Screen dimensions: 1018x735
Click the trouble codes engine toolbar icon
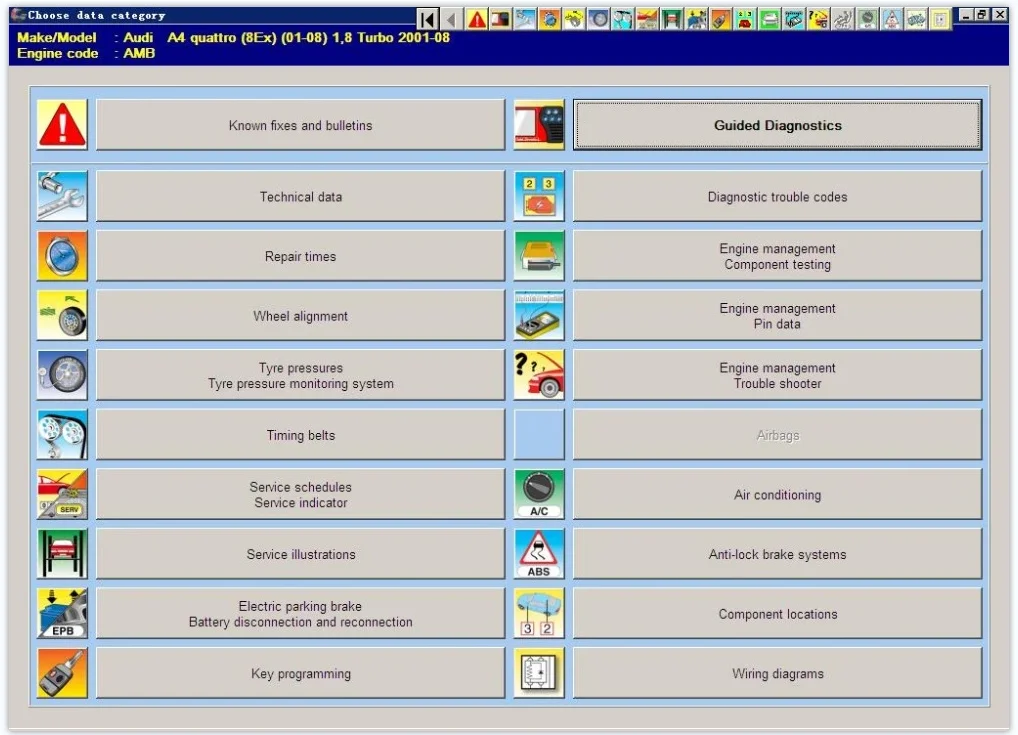click(x=744, y=19)
